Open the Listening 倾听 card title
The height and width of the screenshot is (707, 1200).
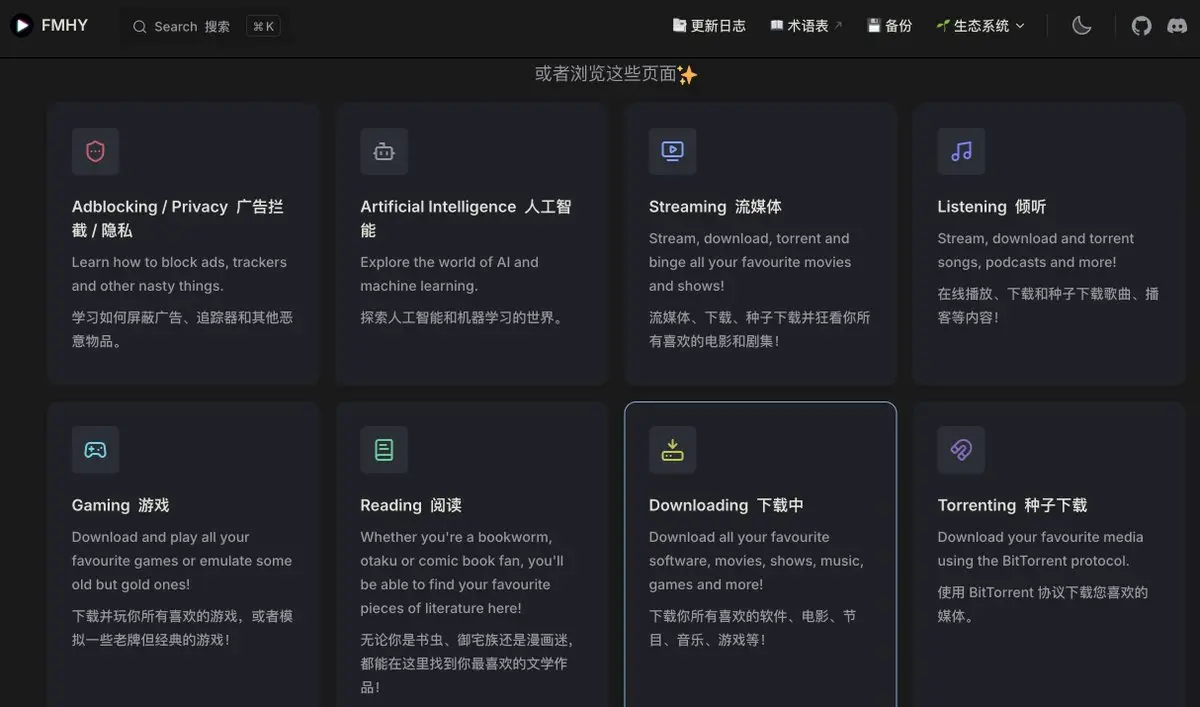992,206
